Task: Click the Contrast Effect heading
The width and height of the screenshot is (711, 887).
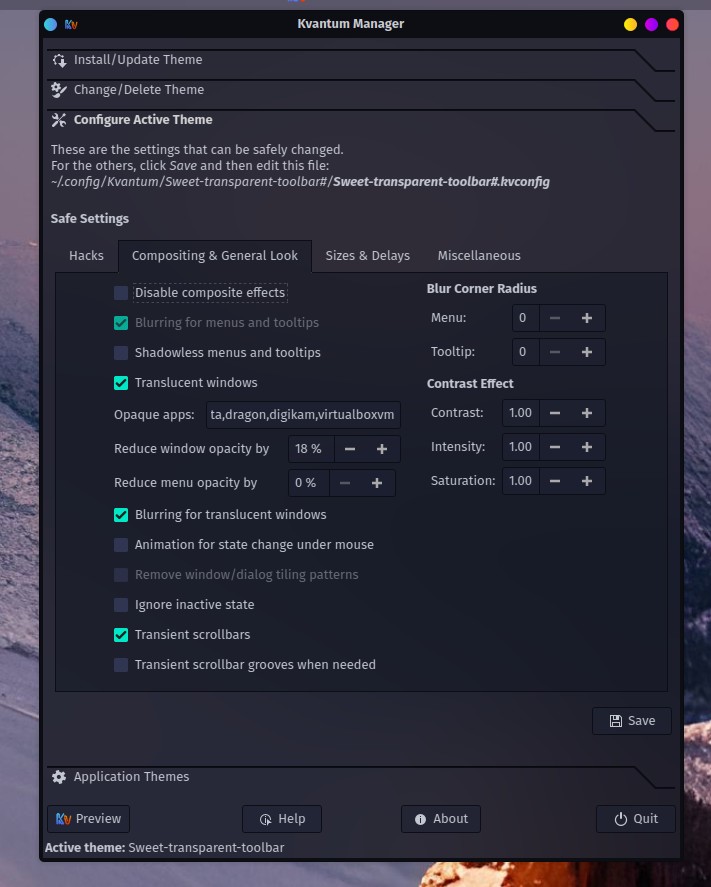Action: point(470,384)
